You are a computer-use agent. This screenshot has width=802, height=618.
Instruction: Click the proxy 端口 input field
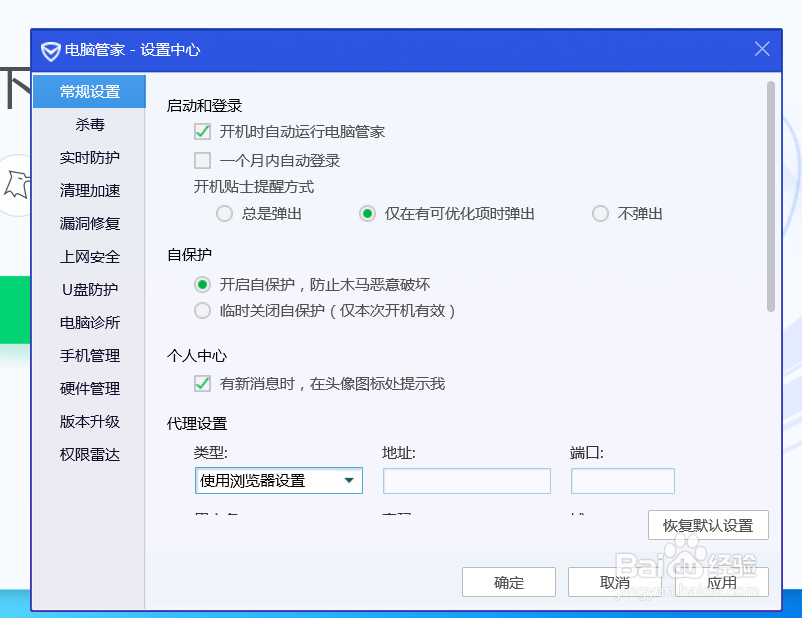pos(622,481)
